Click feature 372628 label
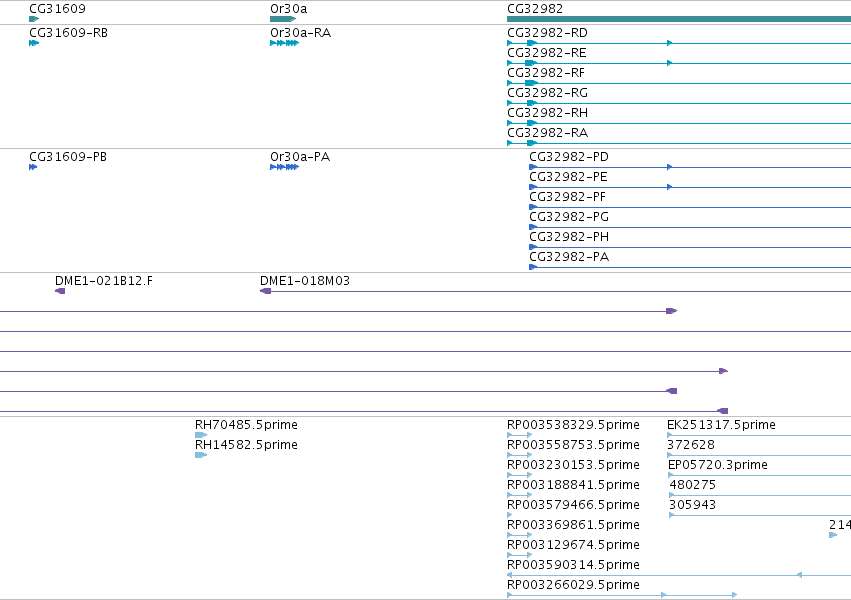This screenshot has height=600, width=851. (x=691, y=445)
